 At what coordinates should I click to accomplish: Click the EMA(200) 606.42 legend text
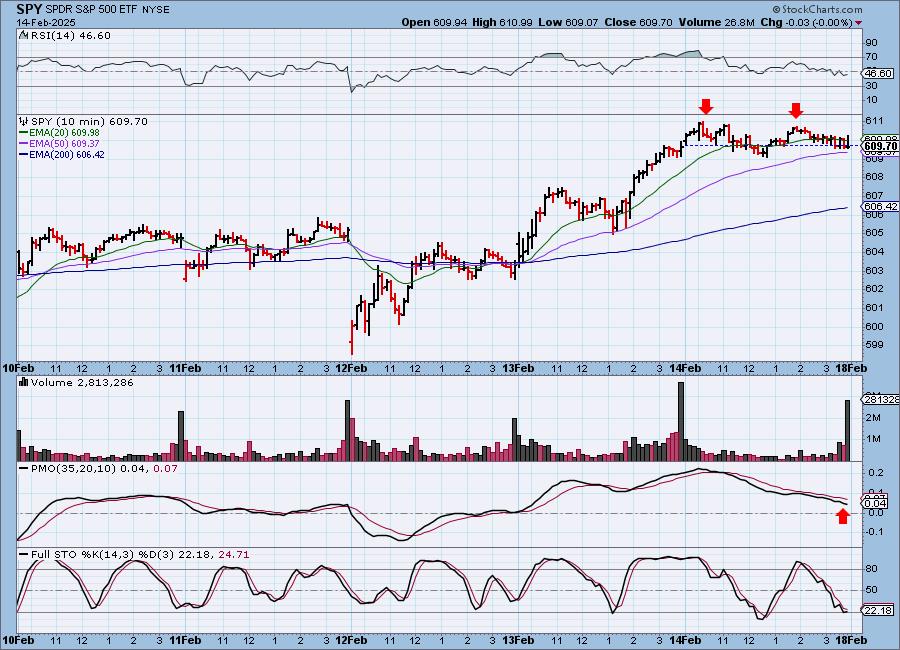click(x=67, y=154)
